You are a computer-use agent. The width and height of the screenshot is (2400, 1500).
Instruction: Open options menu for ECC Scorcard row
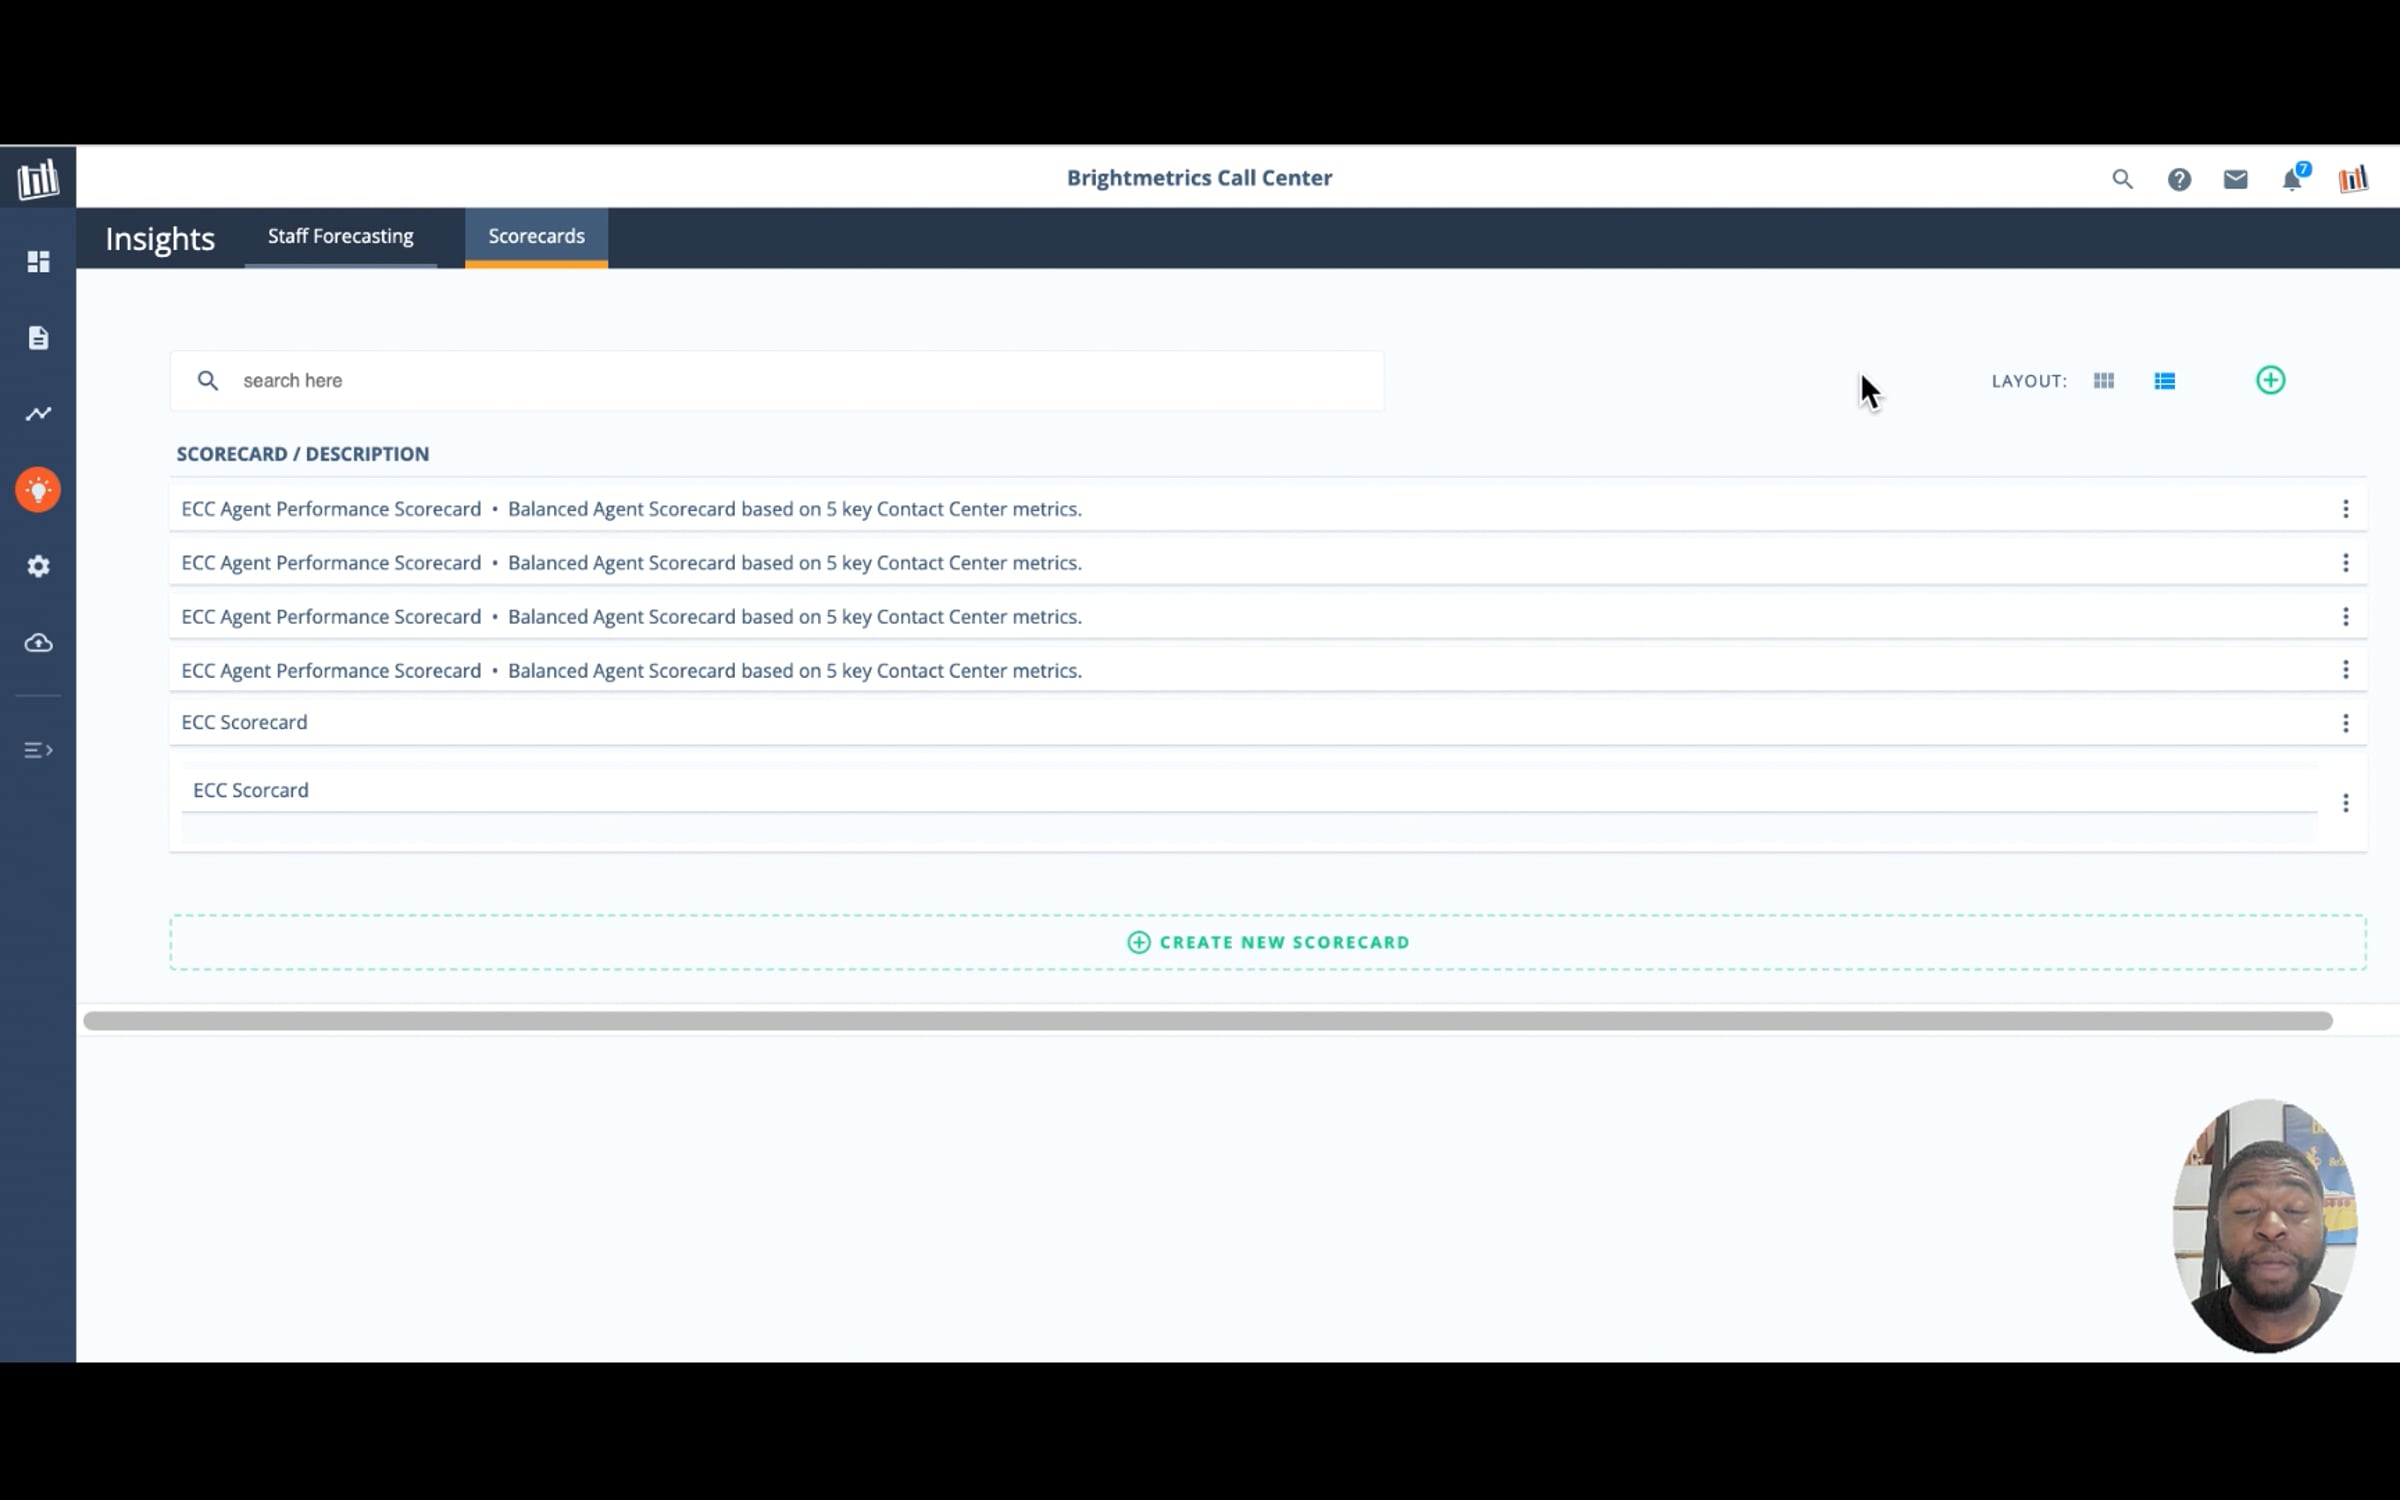click(x=2345, y=803)
